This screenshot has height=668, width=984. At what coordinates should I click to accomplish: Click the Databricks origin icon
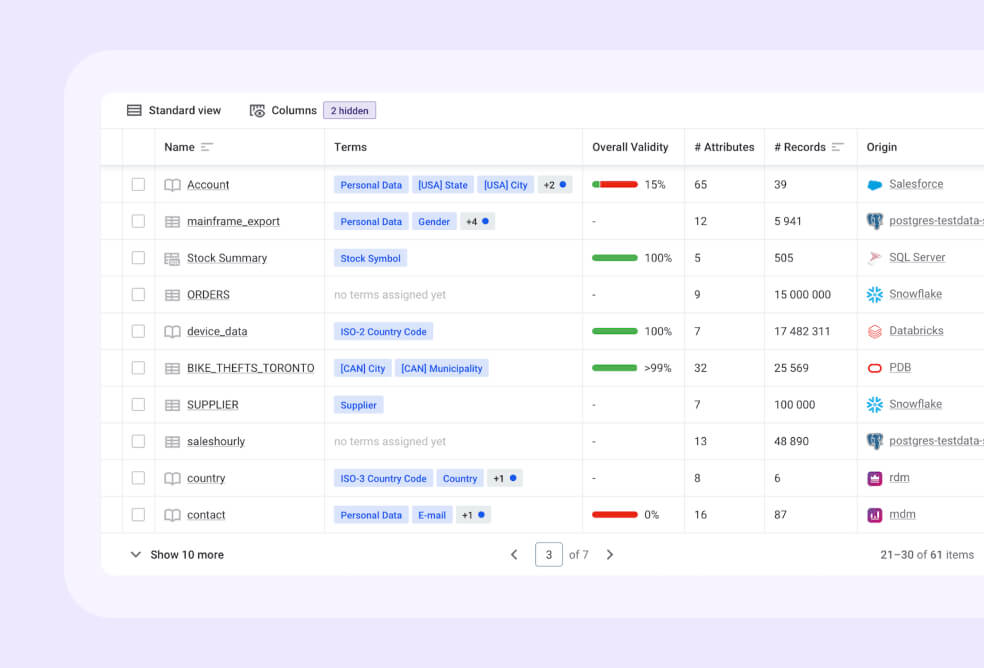coord(875,331)
